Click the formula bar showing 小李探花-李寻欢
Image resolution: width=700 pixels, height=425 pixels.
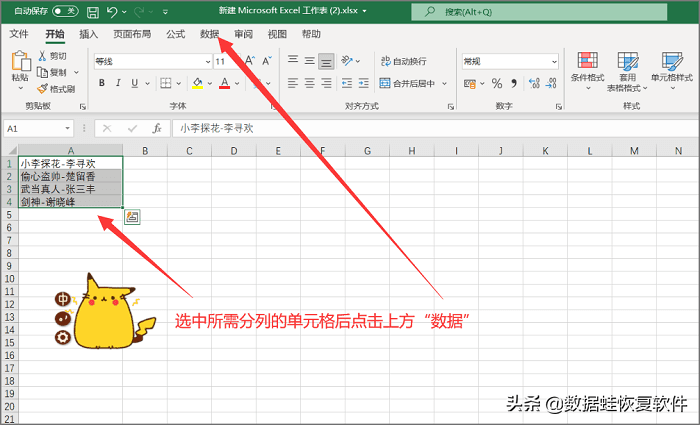(x=435, y=129)
